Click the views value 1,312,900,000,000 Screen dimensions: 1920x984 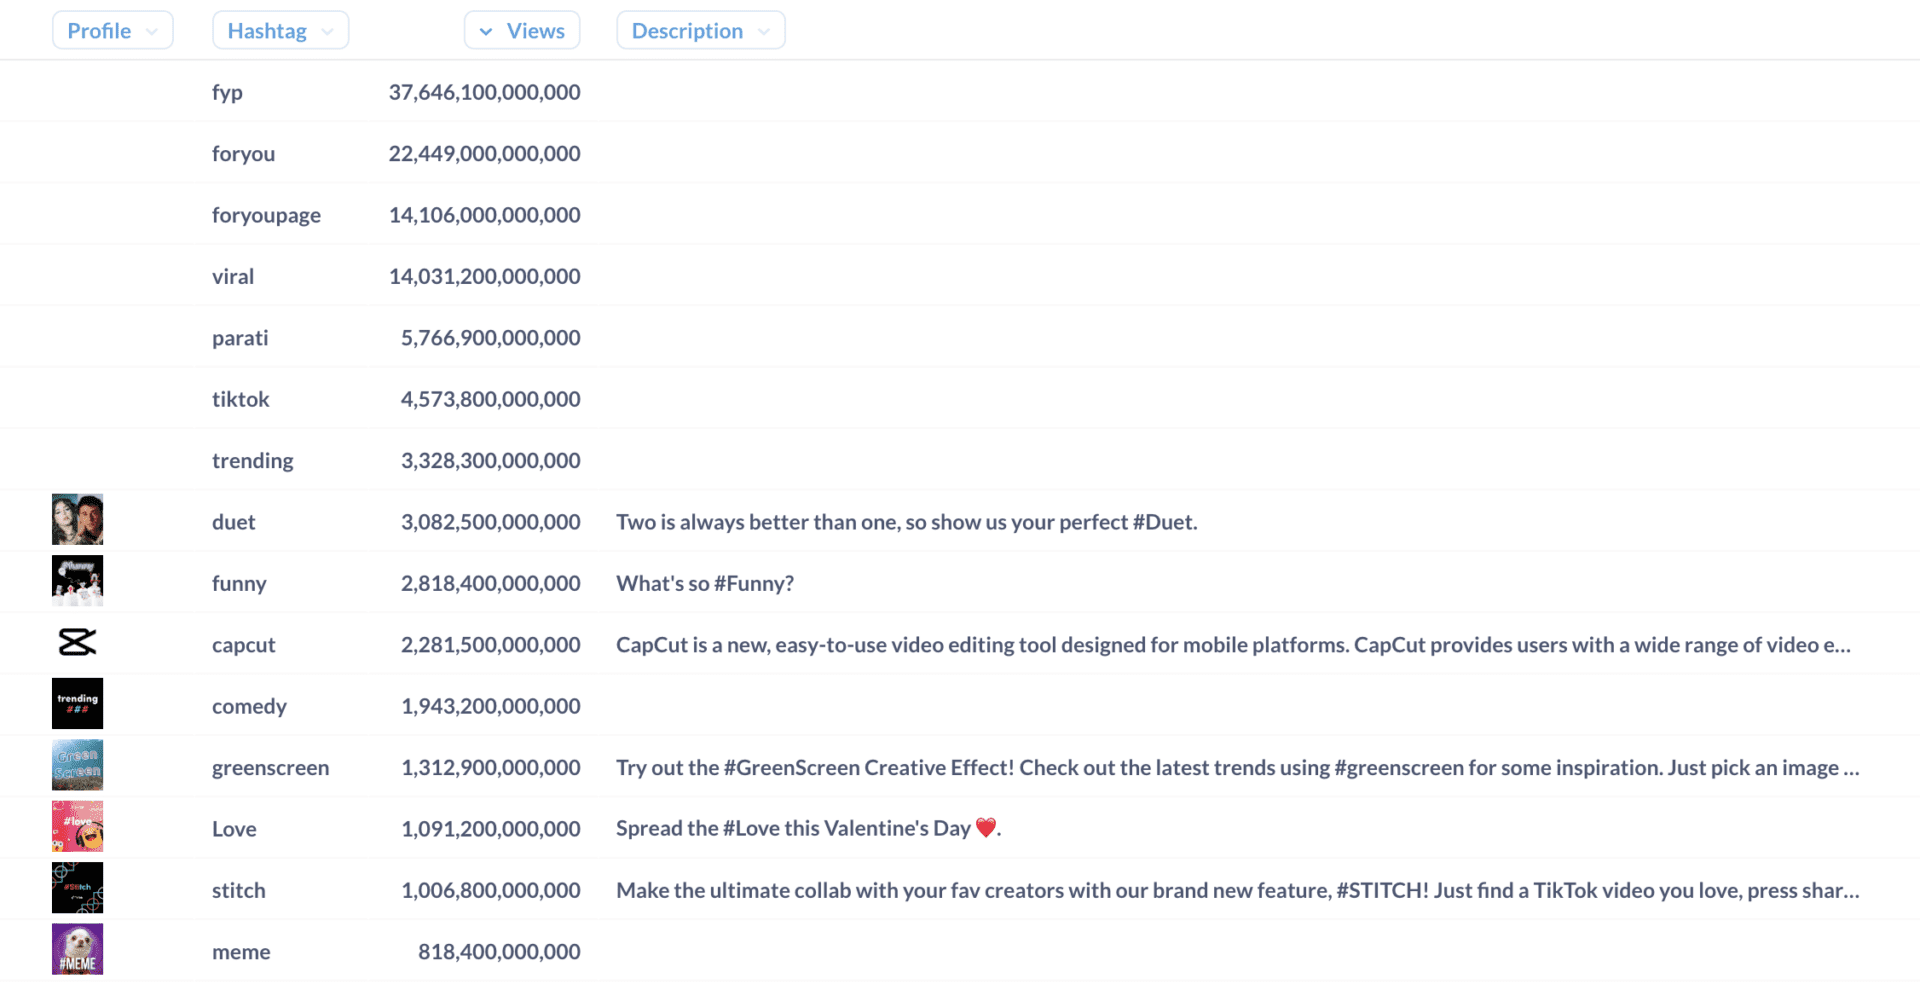[x=491, y=768]
